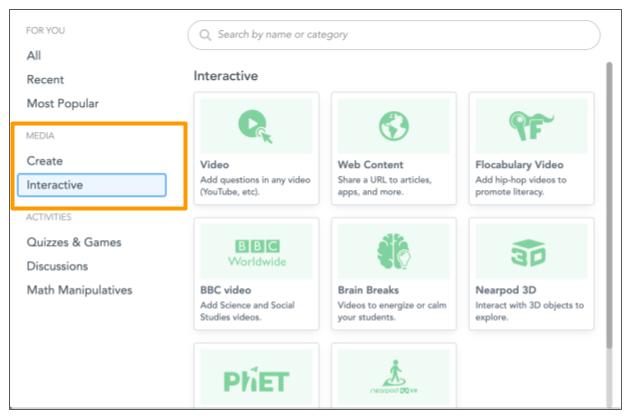Click the magnifying glass search icon
The image size is (629, 416).
[x=207, y=35]
